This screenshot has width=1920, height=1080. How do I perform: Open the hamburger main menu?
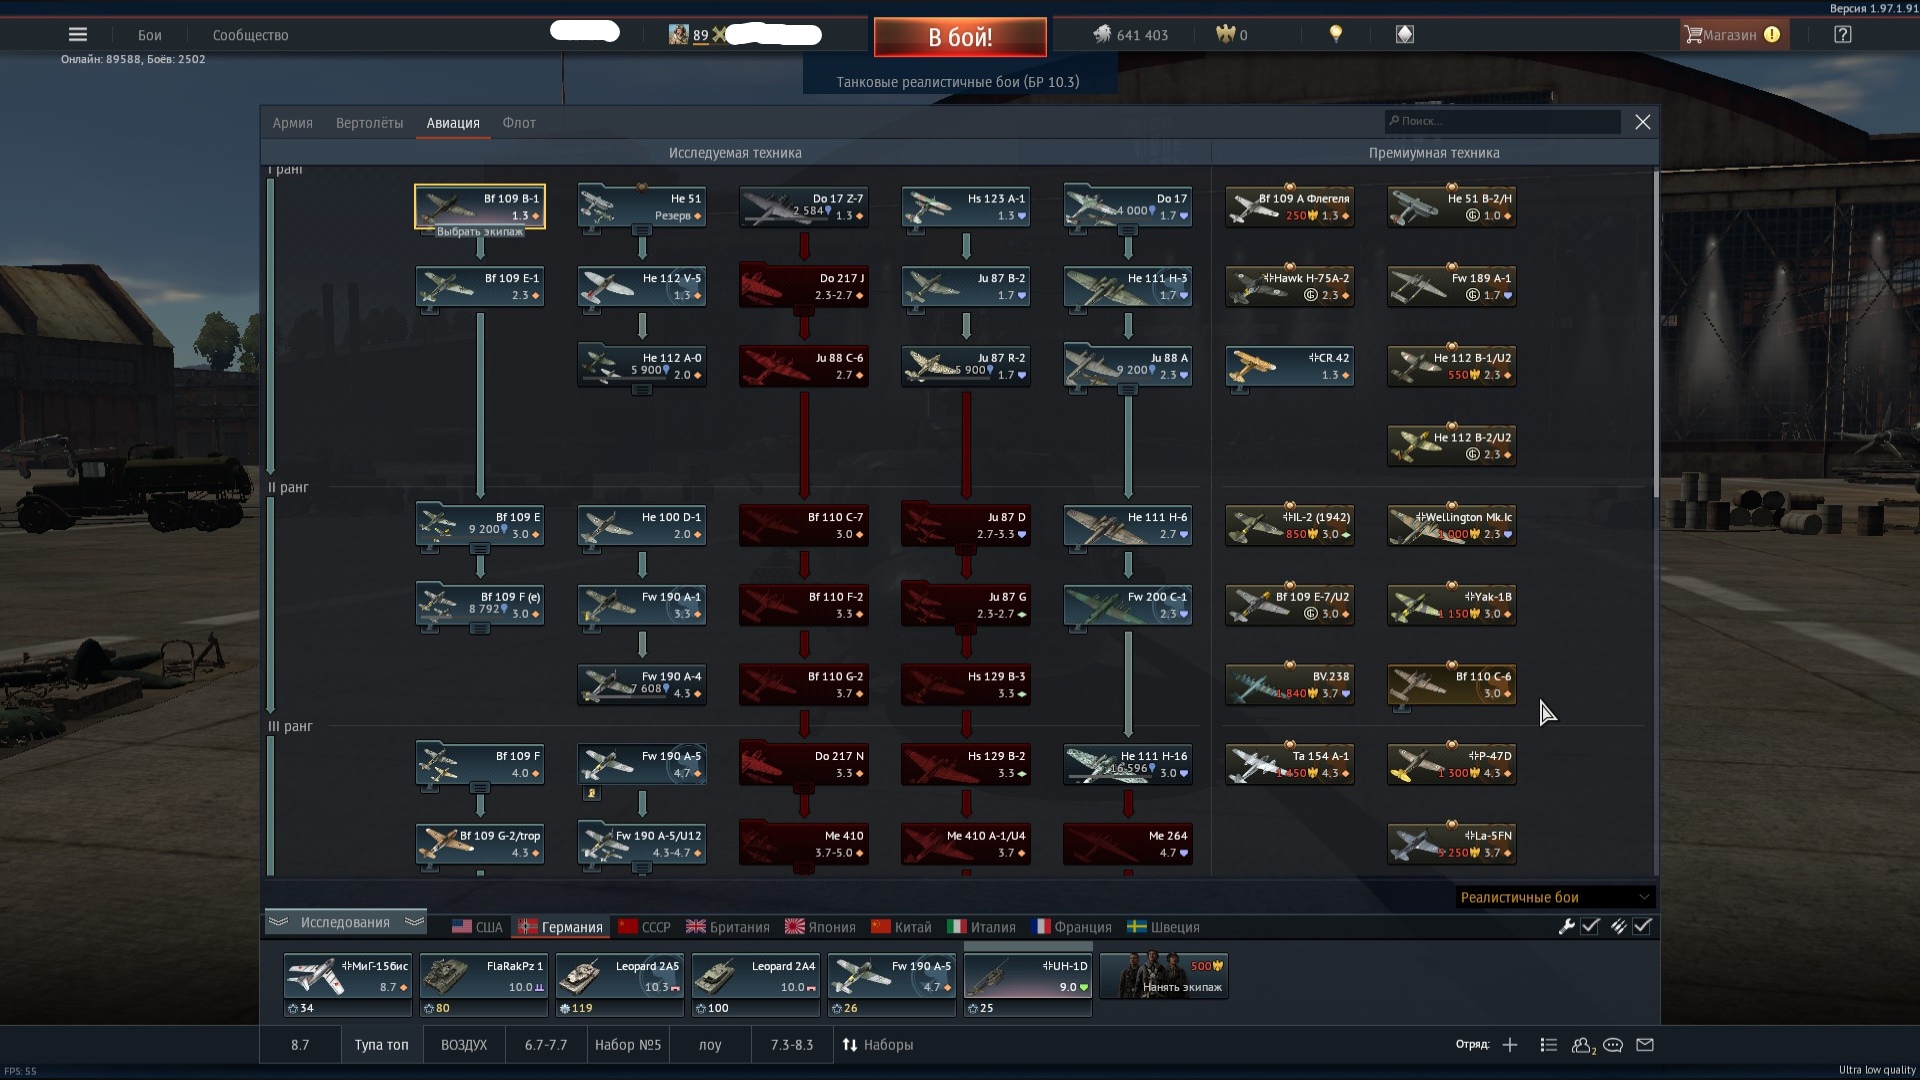point(78,34)
